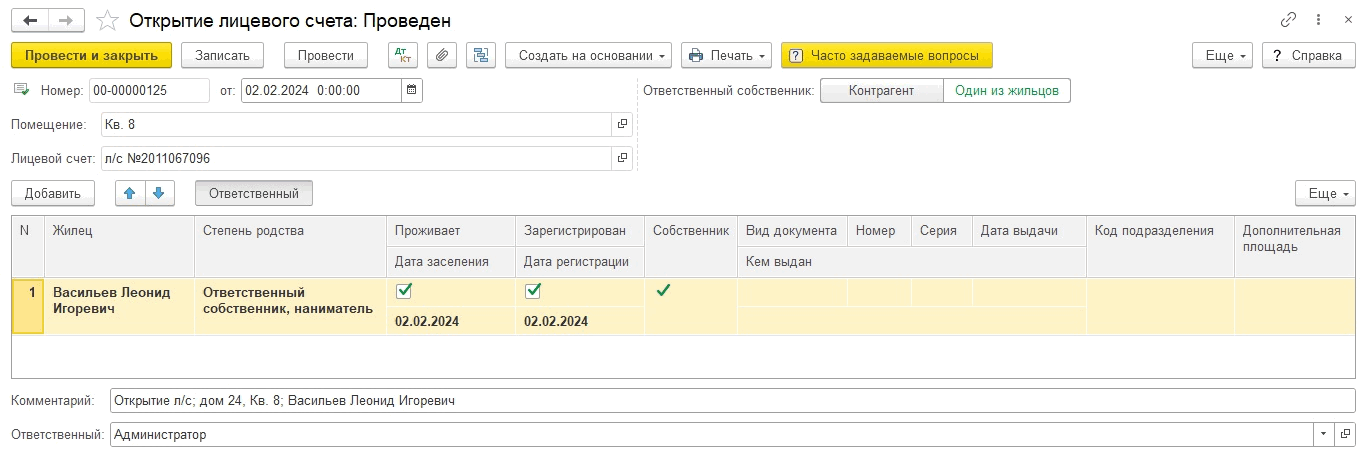This screenshot has height=454, width=1366.
Task: Click Провести и закрыть button
Action: (91, 55)
